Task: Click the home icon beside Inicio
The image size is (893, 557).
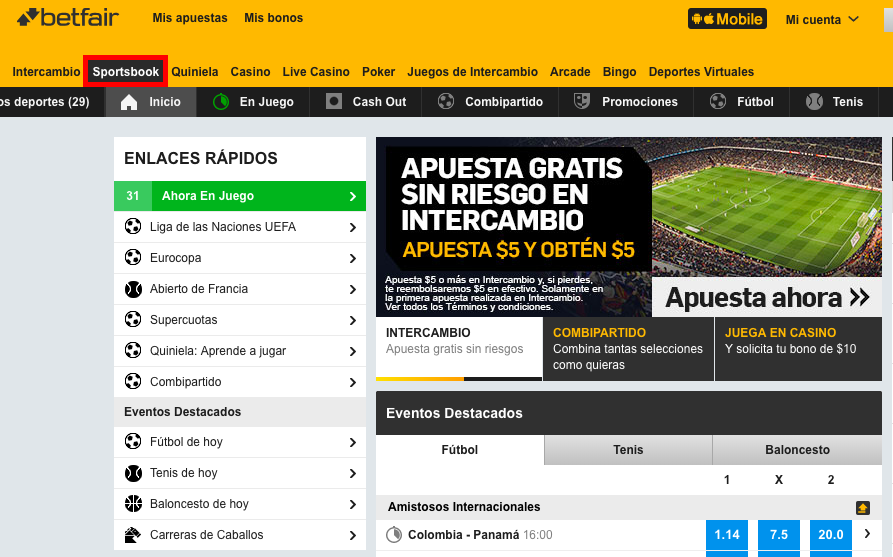Action: [x=129, y=102]
